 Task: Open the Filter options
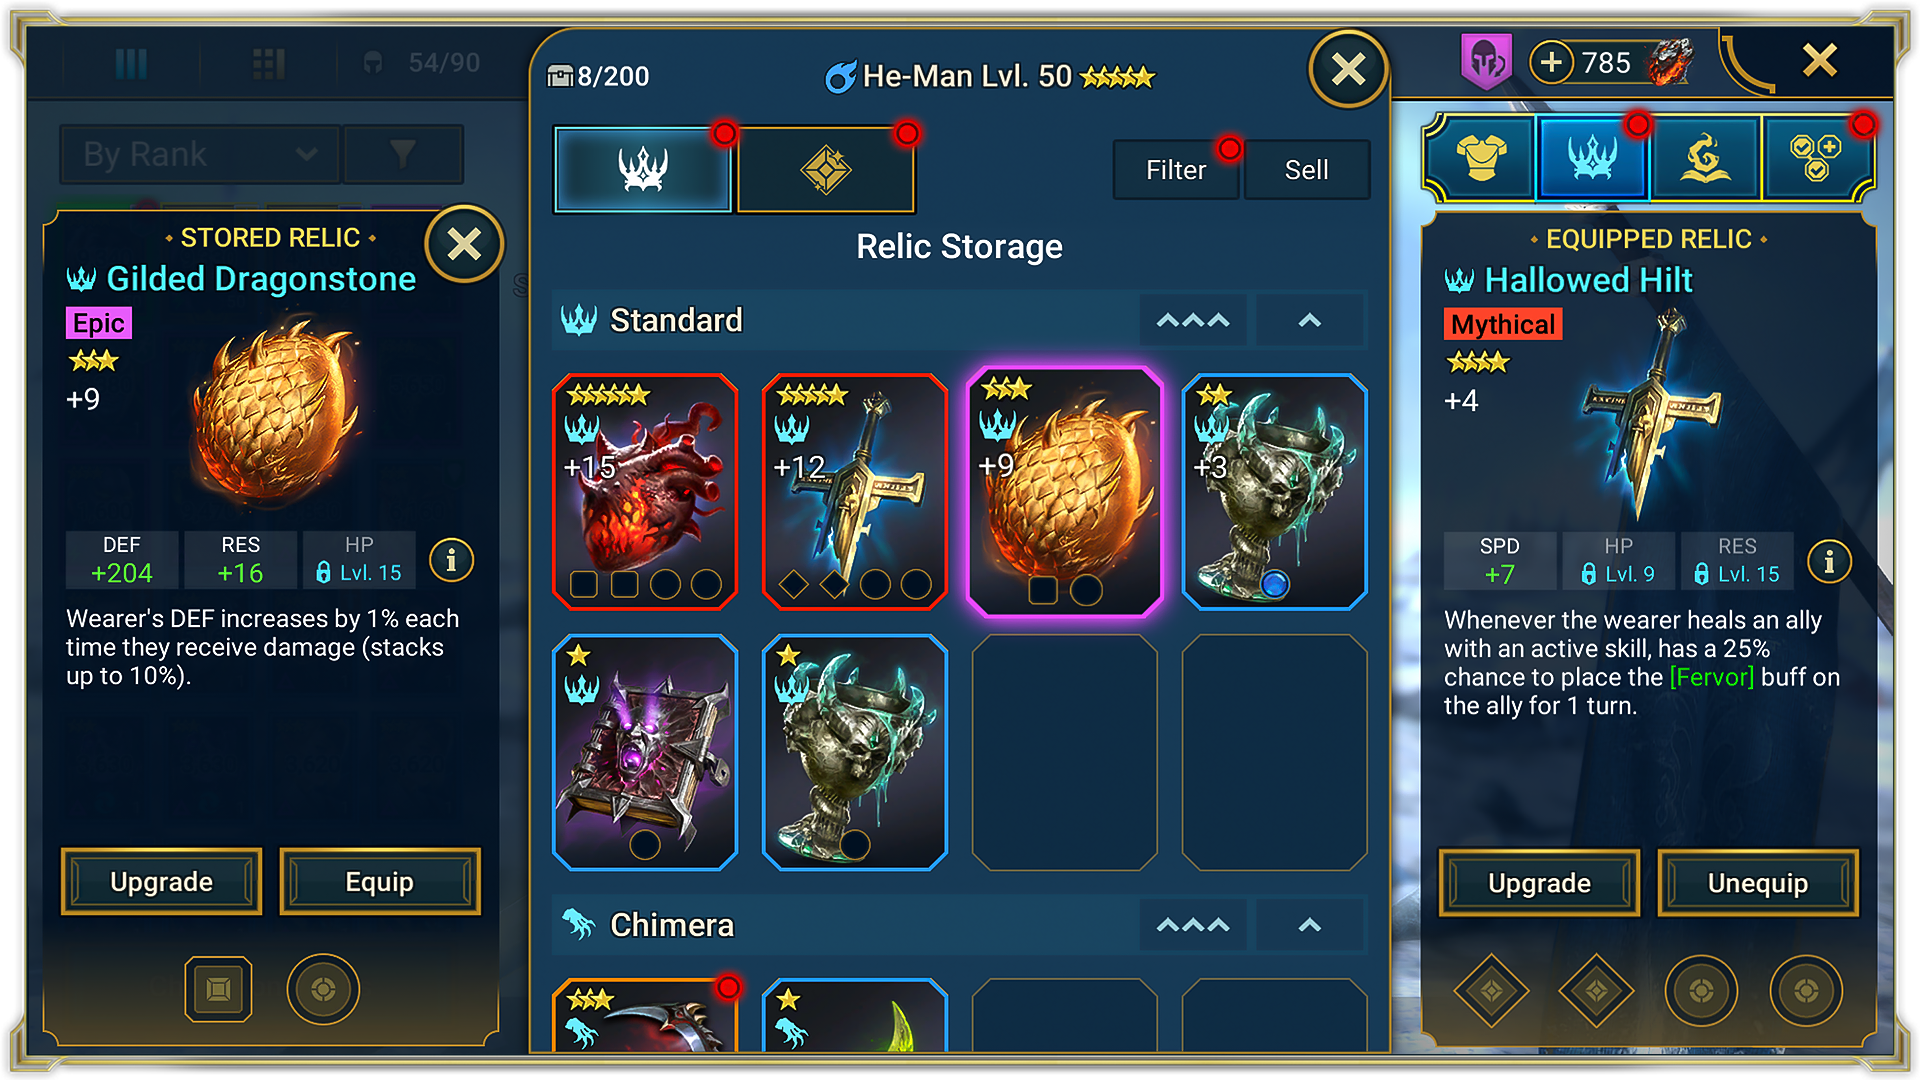(x=1176, y=170)
